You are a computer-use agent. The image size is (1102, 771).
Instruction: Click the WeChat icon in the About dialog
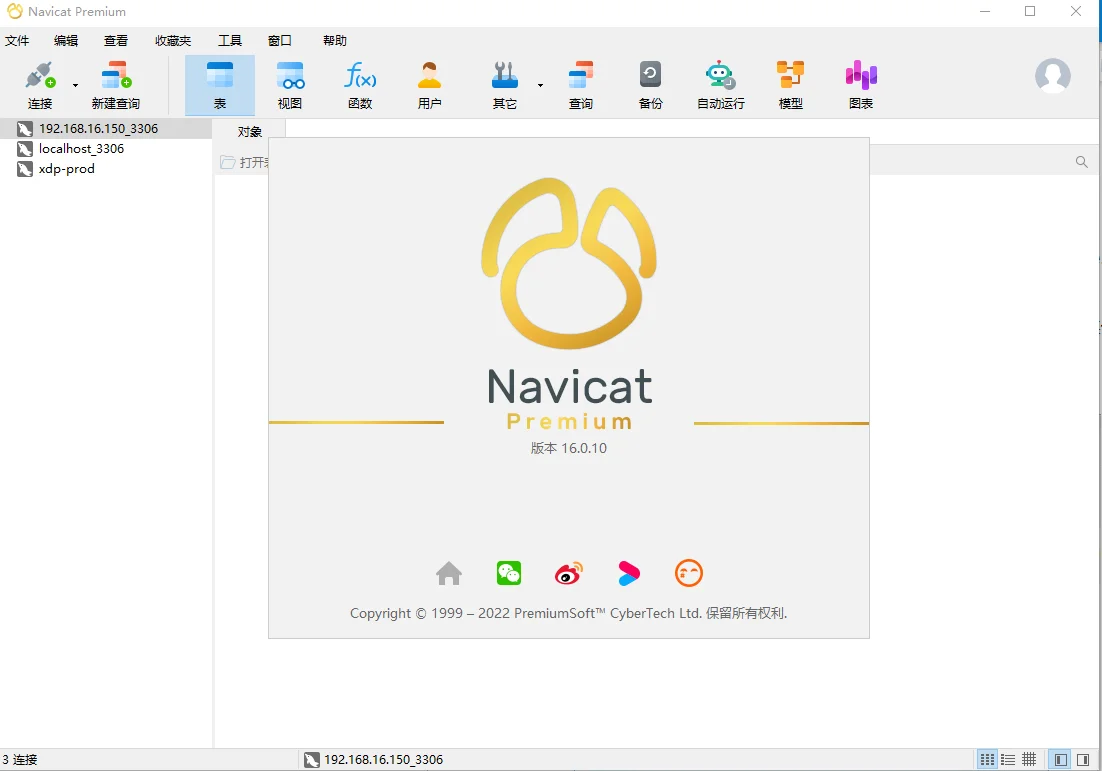508,573
